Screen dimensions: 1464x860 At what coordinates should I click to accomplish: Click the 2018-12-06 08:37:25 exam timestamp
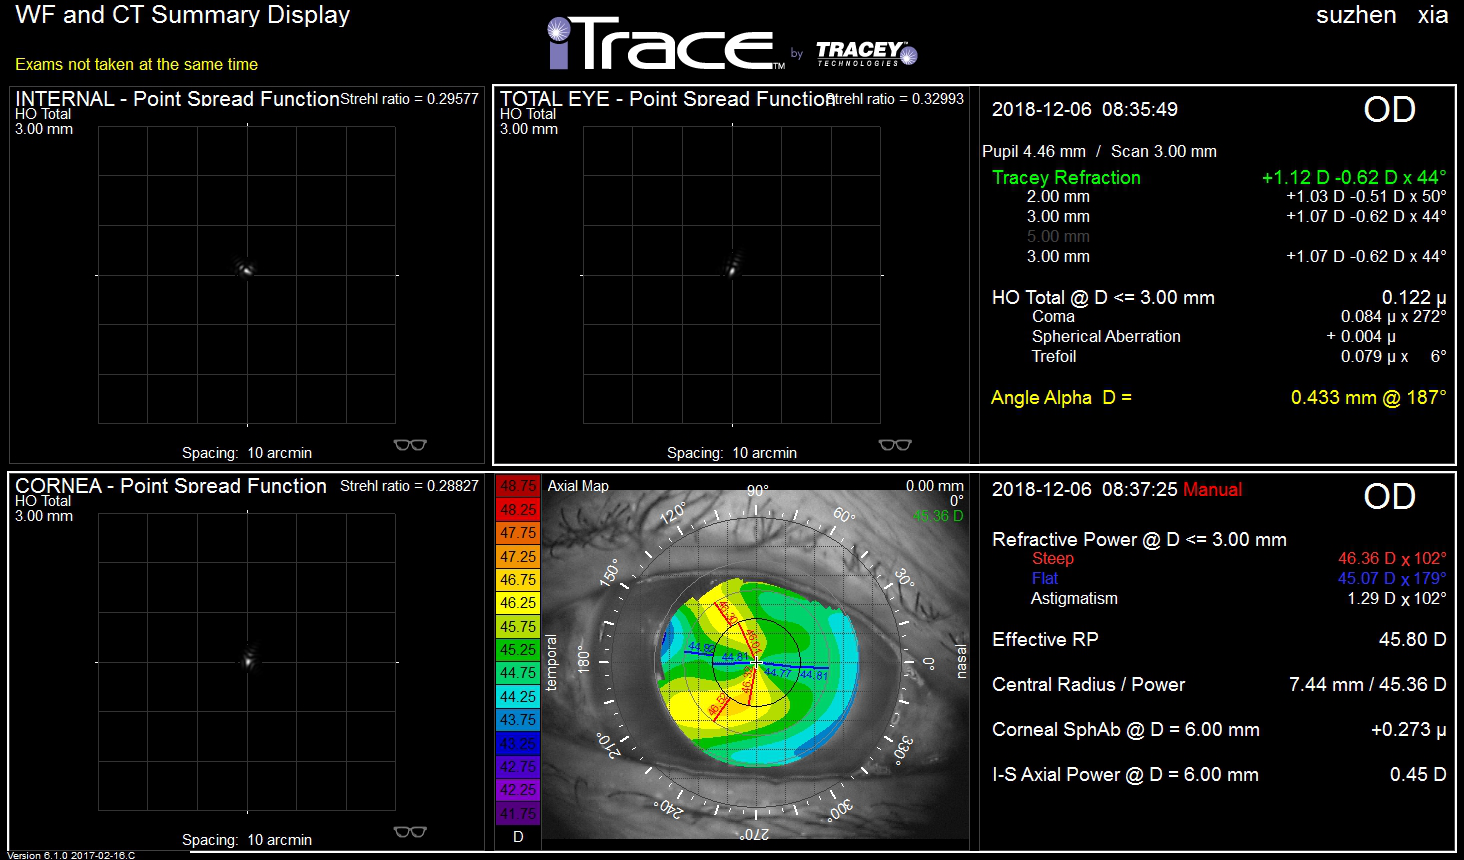click(x=1084, y=489)
